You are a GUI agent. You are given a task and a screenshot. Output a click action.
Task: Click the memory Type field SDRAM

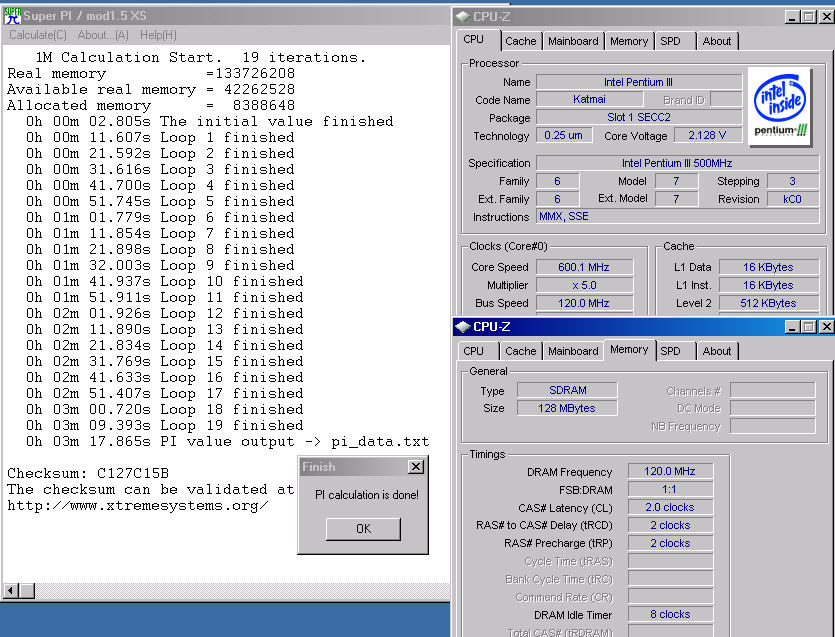567,390
